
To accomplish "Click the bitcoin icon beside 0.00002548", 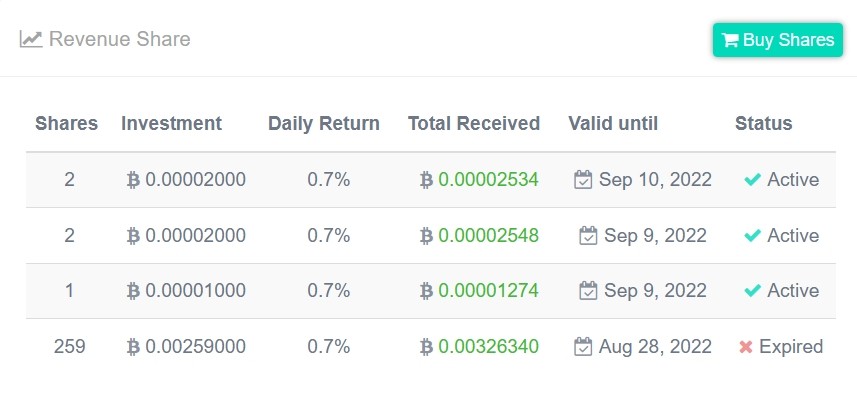I will 426,236.
